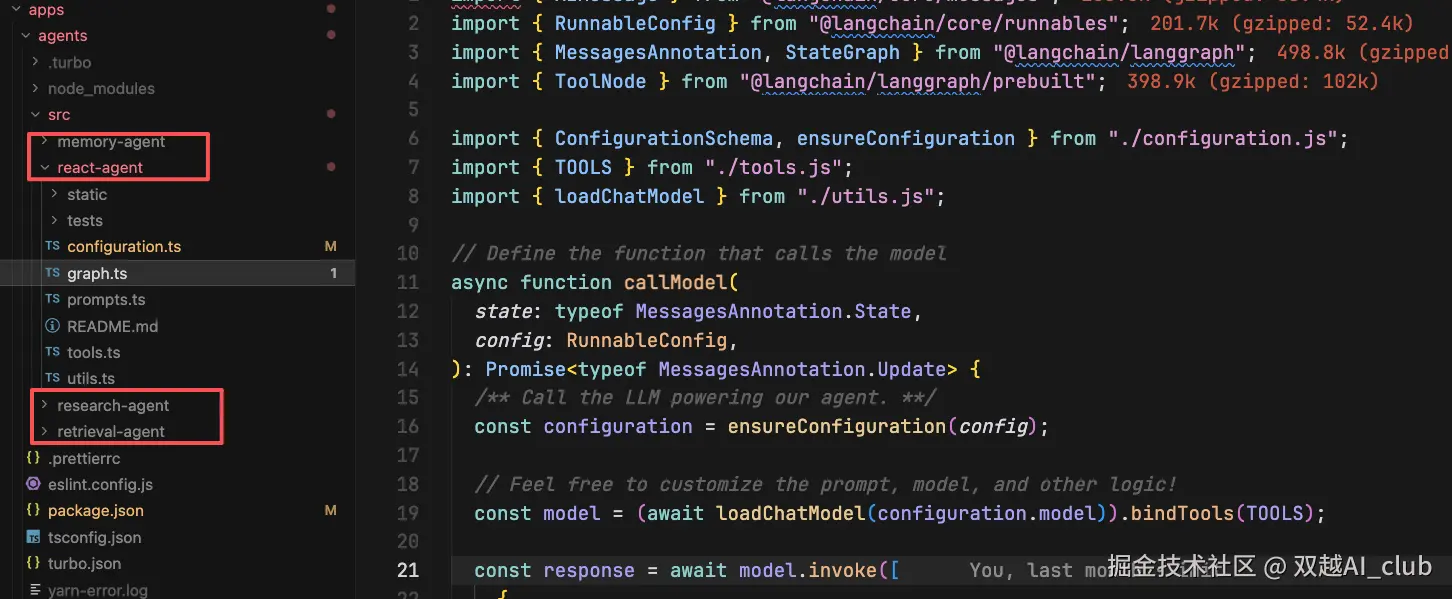Click the log icon of yarn-error.log

click(x=33, y=590)
